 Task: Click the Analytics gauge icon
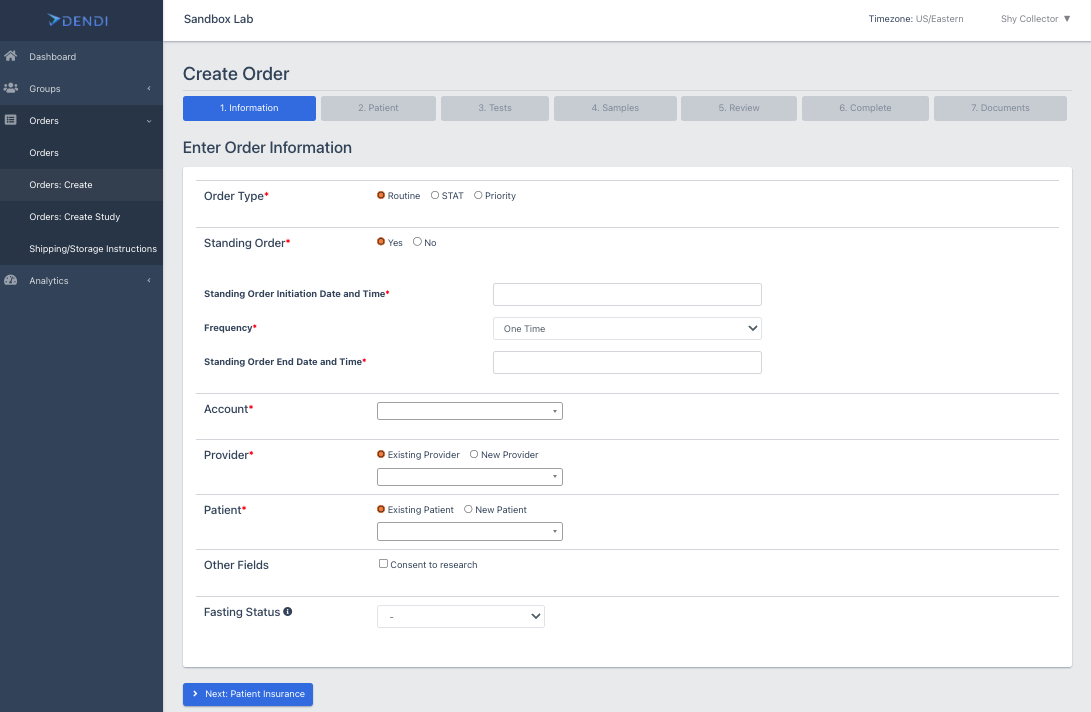10,280
